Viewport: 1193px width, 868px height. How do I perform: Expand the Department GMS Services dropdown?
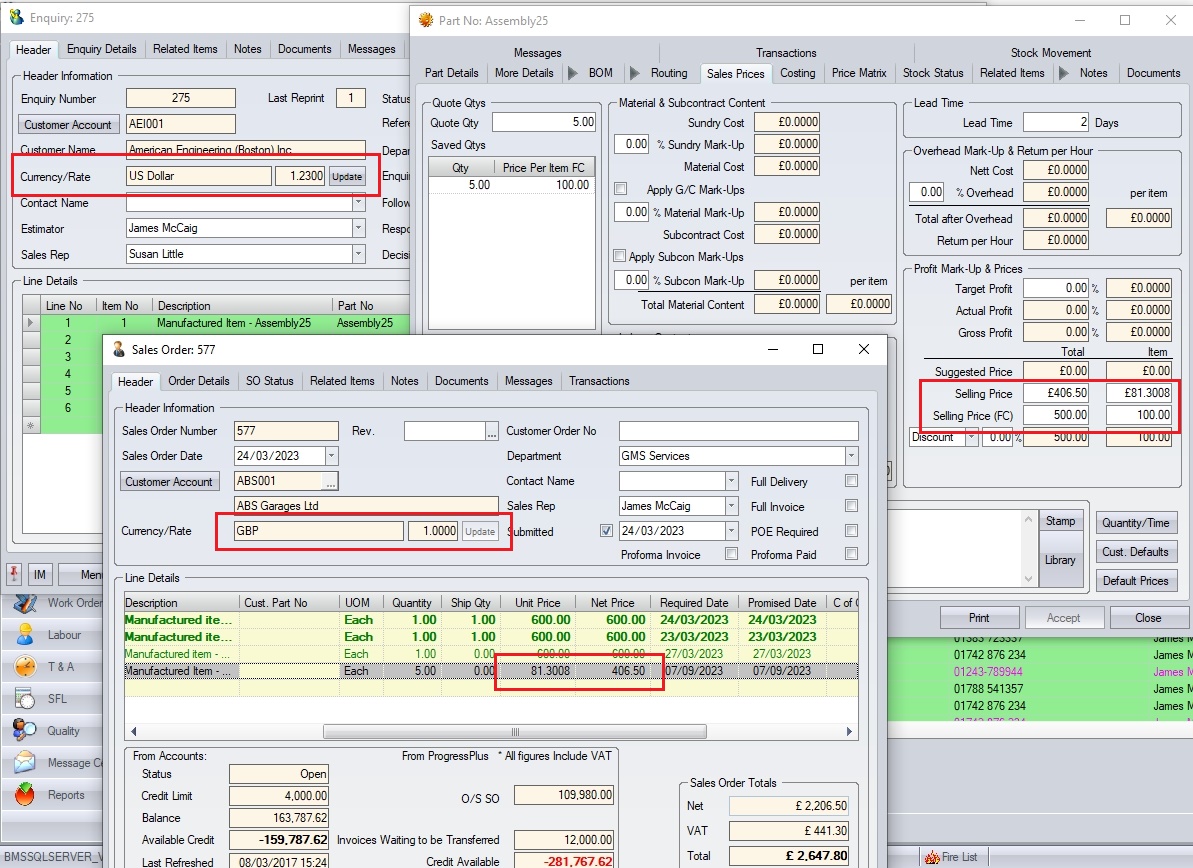[851, 456]
